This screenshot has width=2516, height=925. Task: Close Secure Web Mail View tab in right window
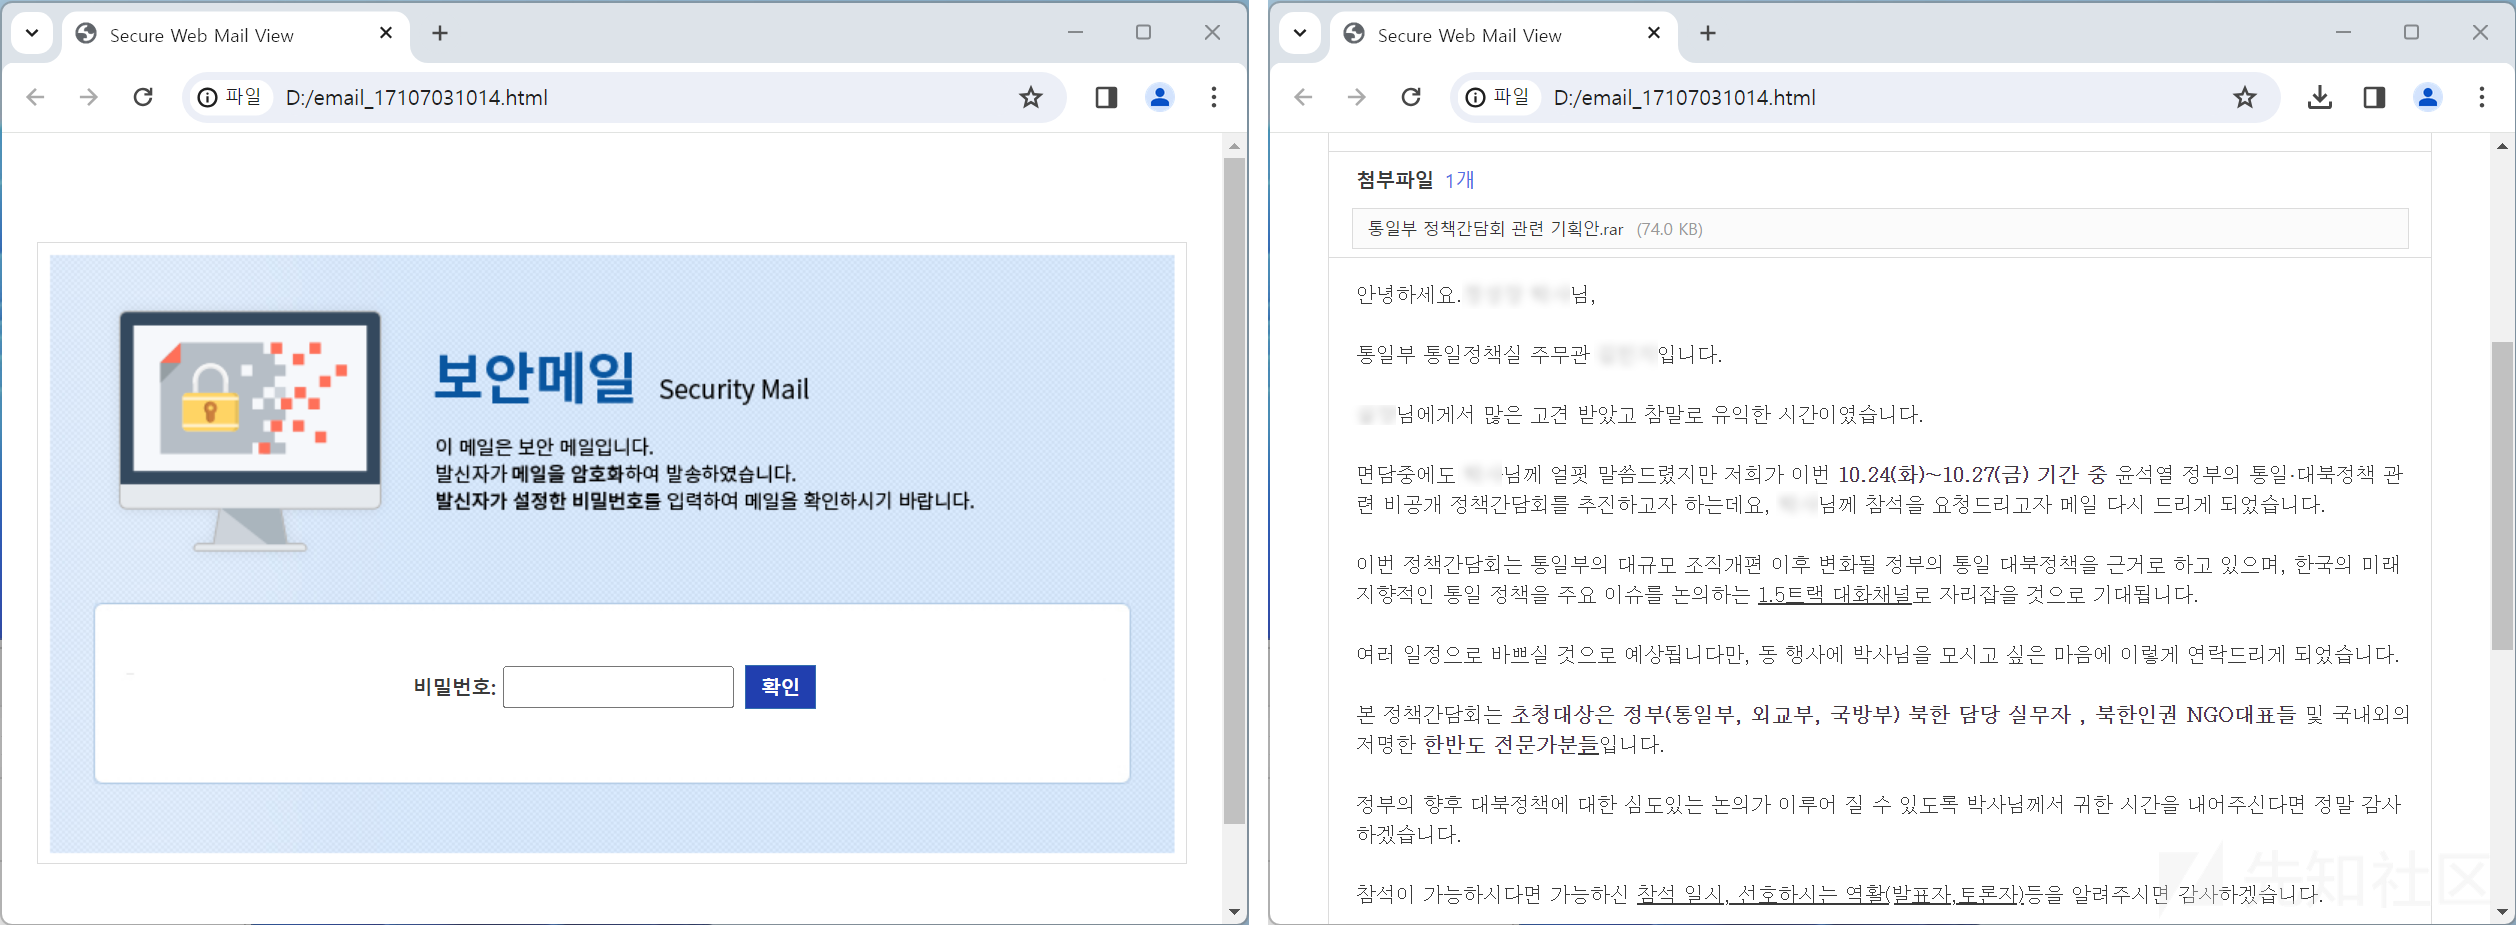(1654, 33)
